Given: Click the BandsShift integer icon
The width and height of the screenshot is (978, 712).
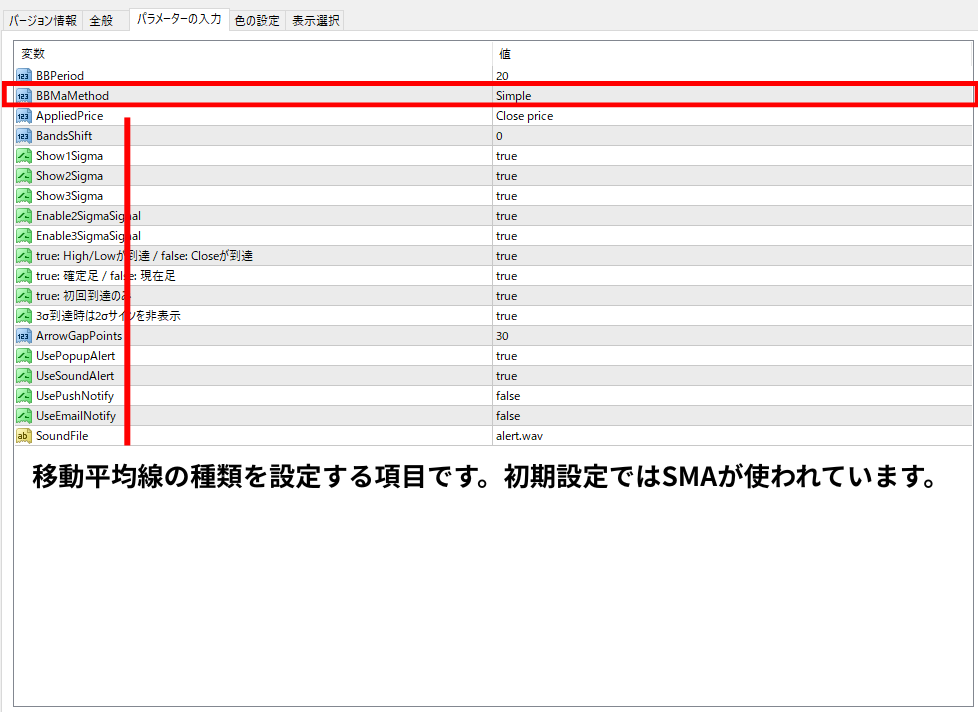Looking at the screenshot, I should pos(24,136).
